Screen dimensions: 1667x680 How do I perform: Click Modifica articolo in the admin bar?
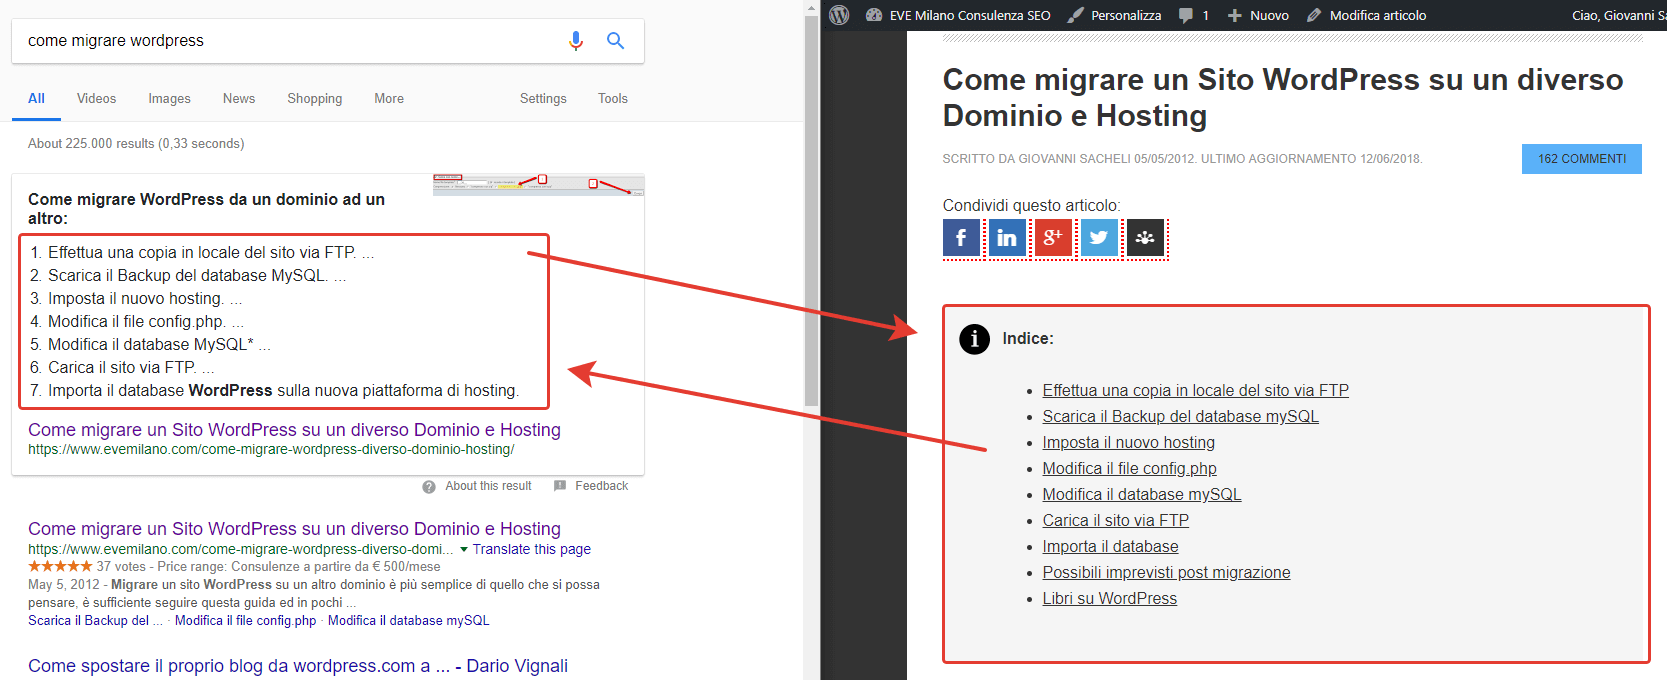pyautogui.click(x=1366, y=15)
